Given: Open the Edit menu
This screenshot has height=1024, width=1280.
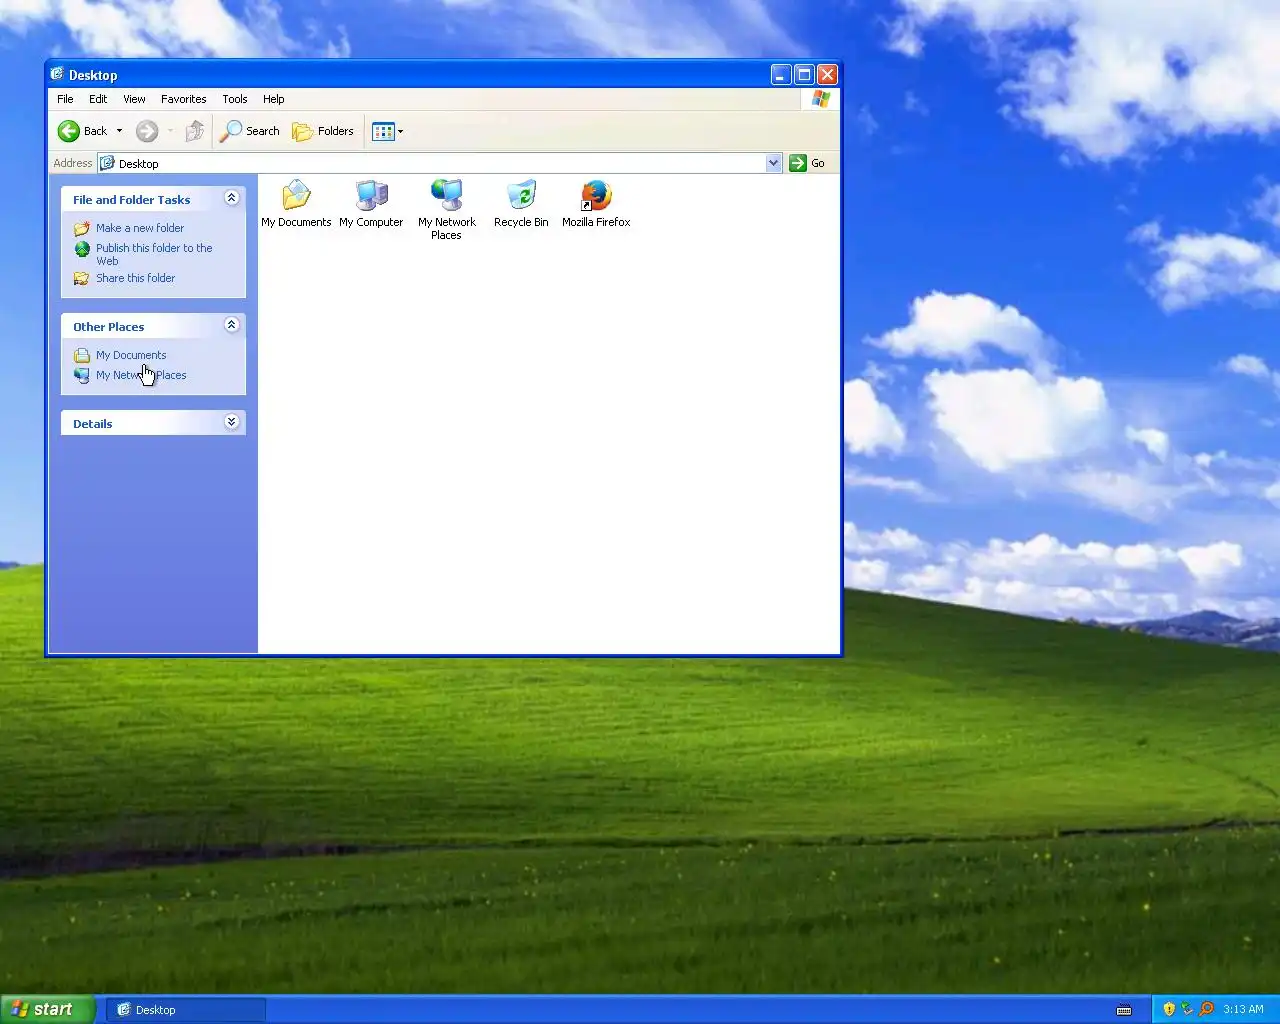Looking at the screenshot, I should click(98, 99).
